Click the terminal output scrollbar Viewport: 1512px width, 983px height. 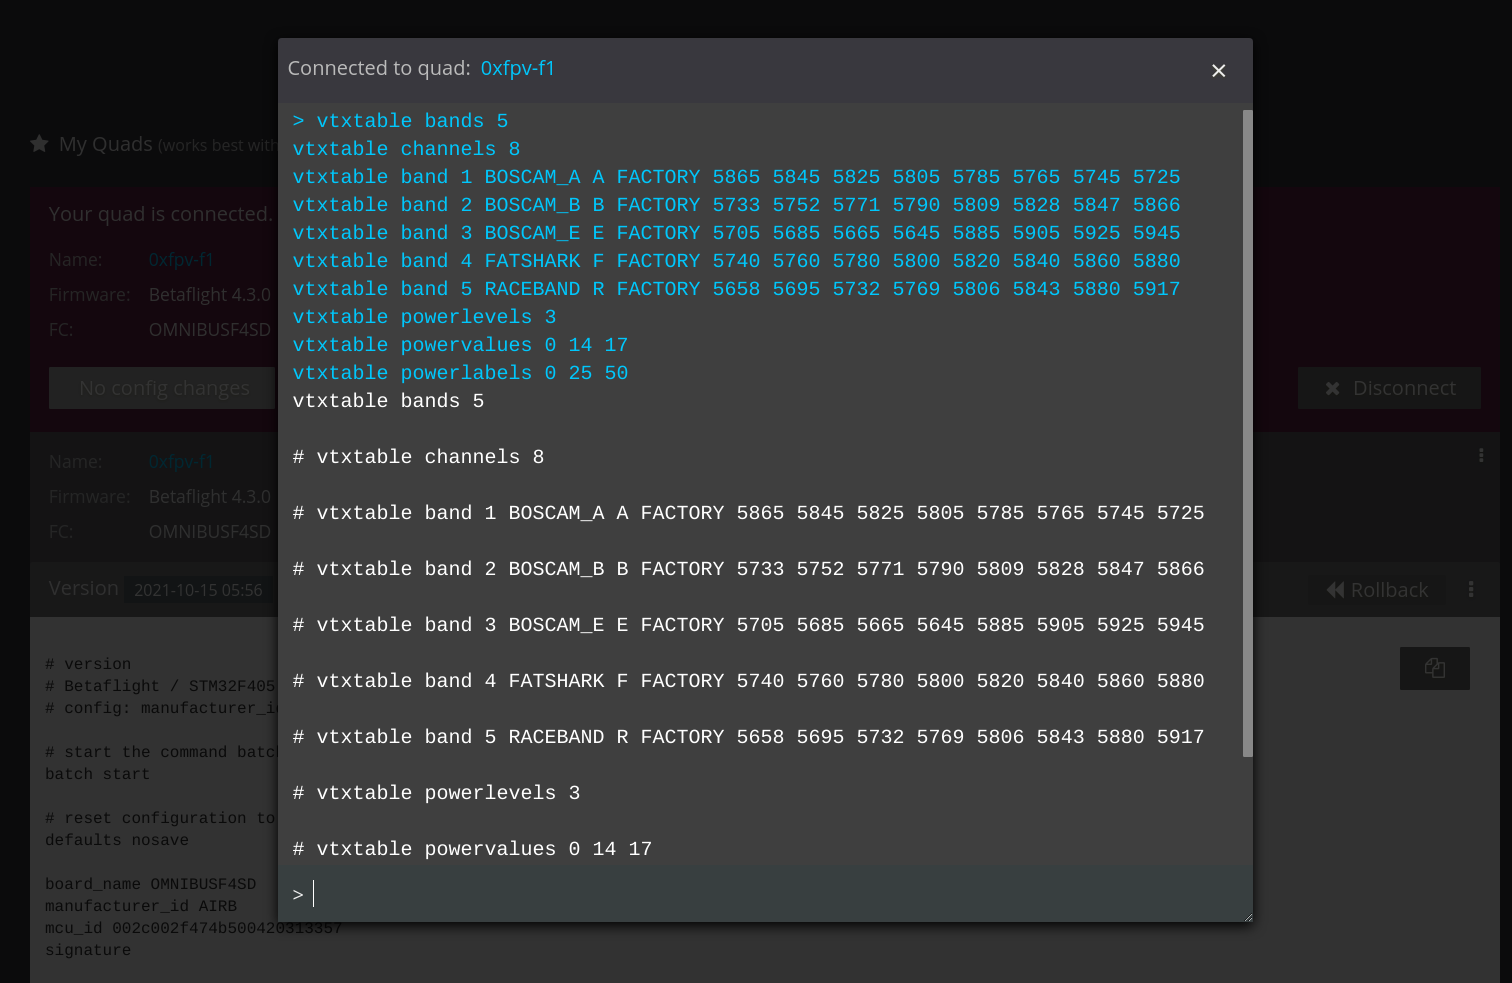point(1247,433)
